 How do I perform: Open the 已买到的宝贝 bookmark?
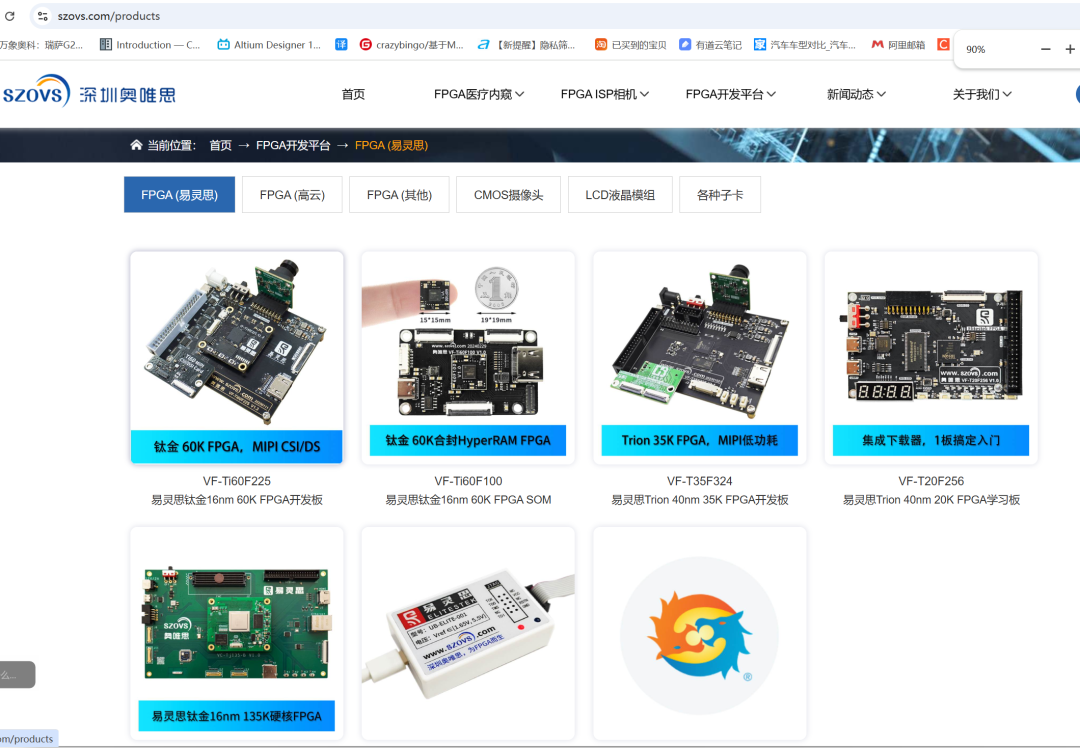[631, 45]
